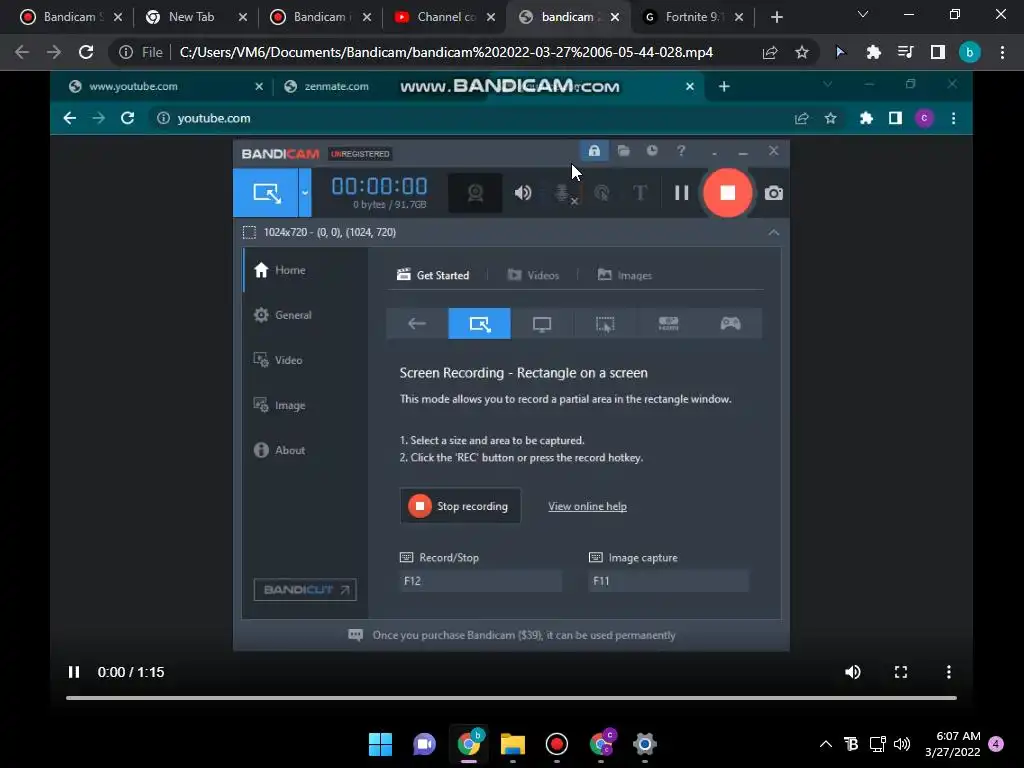Switch to the Fortnite browser tab
The image size is (1024, 768).
[693, 17]
